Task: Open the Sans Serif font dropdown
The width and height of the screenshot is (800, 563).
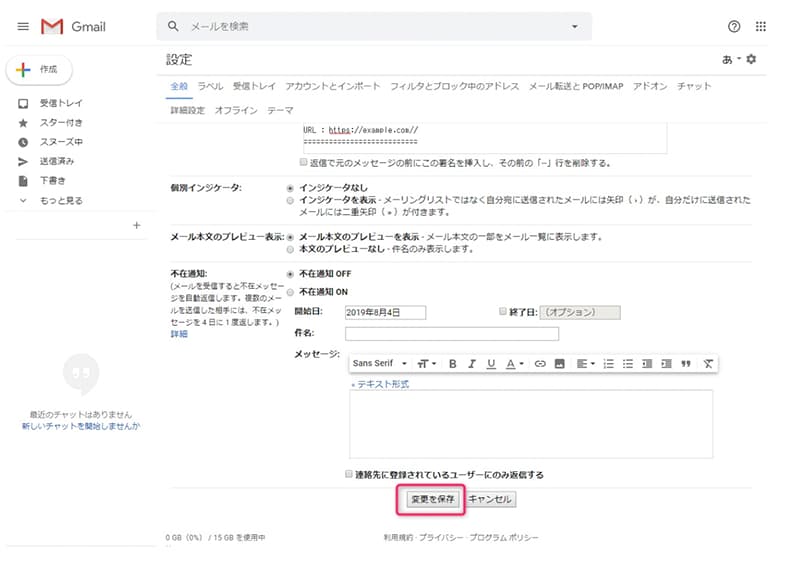Action: 380,363
